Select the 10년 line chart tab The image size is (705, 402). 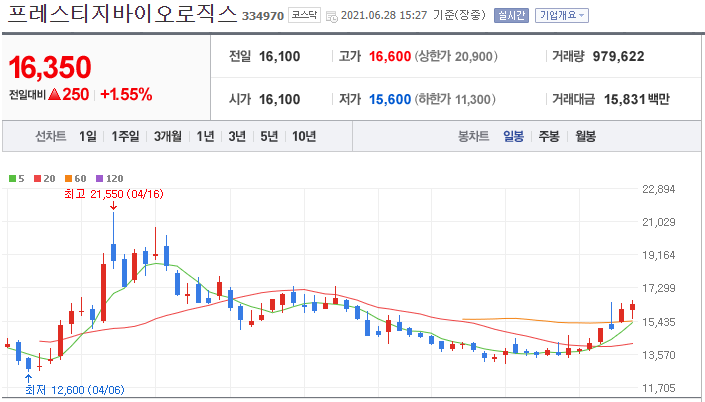304,136
